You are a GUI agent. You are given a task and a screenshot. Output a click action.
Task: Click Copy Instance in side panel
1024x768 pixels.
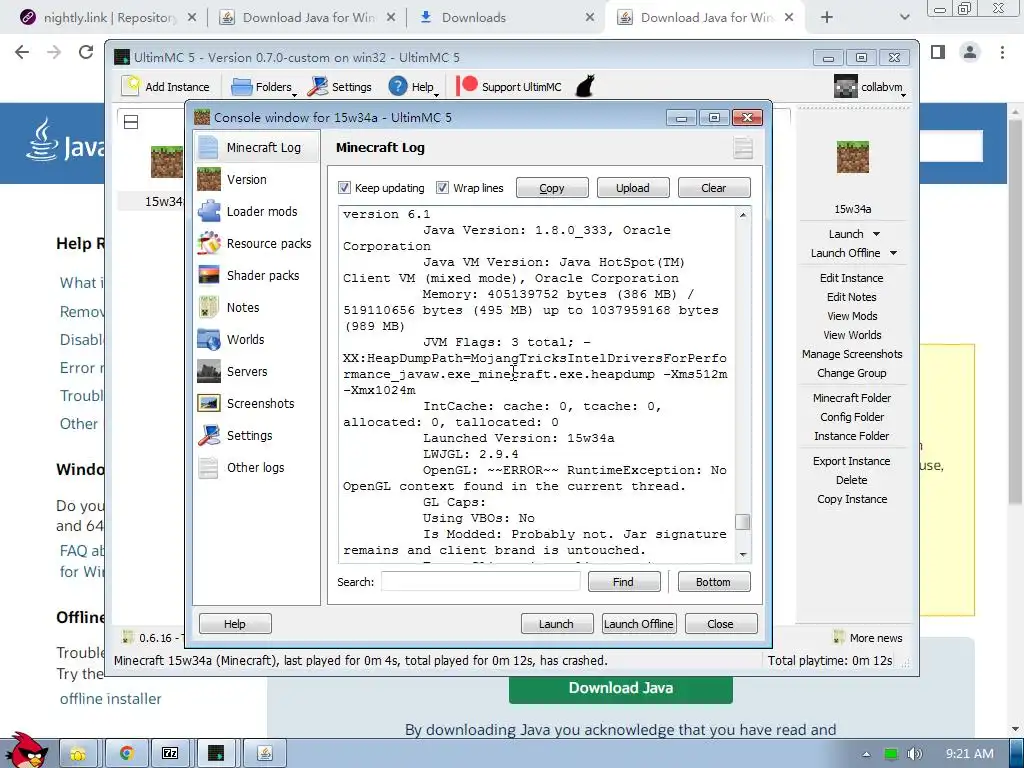[852, 499]
